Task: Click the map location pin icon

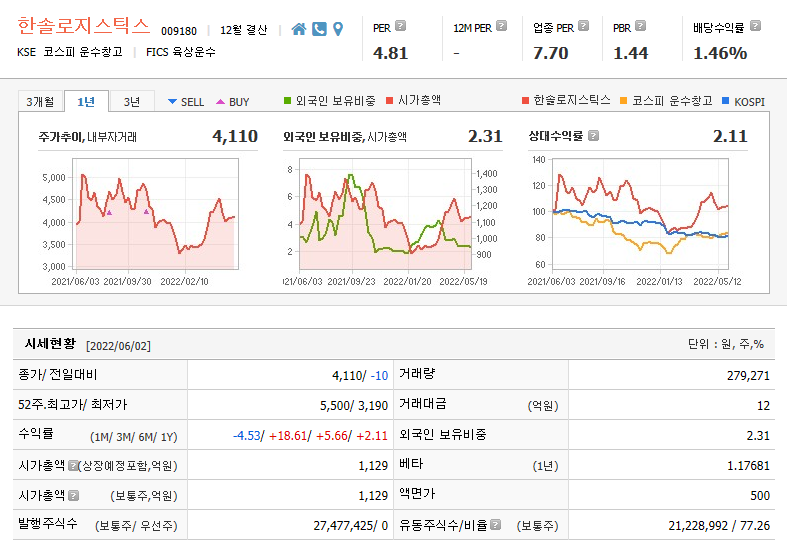Action: tap(338, 29)
